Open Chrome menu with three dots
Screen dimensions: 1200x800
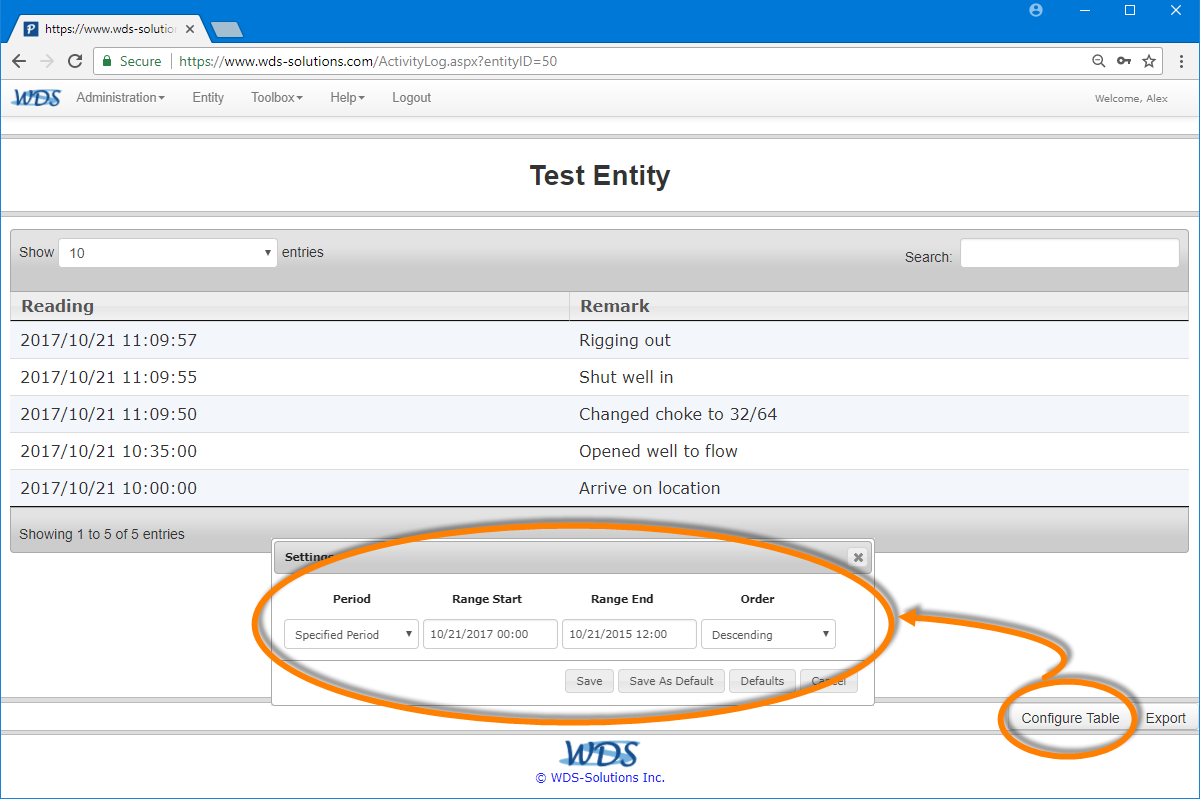pyautogui.click(x=1179, y=61)
